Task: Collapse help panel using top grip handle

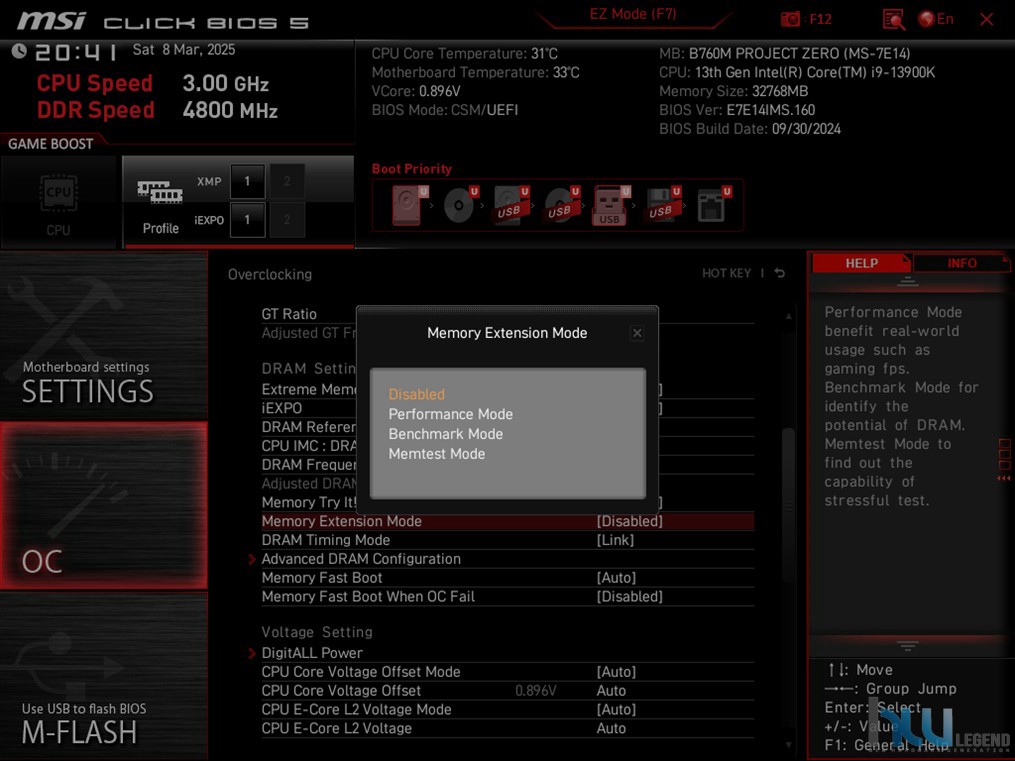Action: point(908,281)
